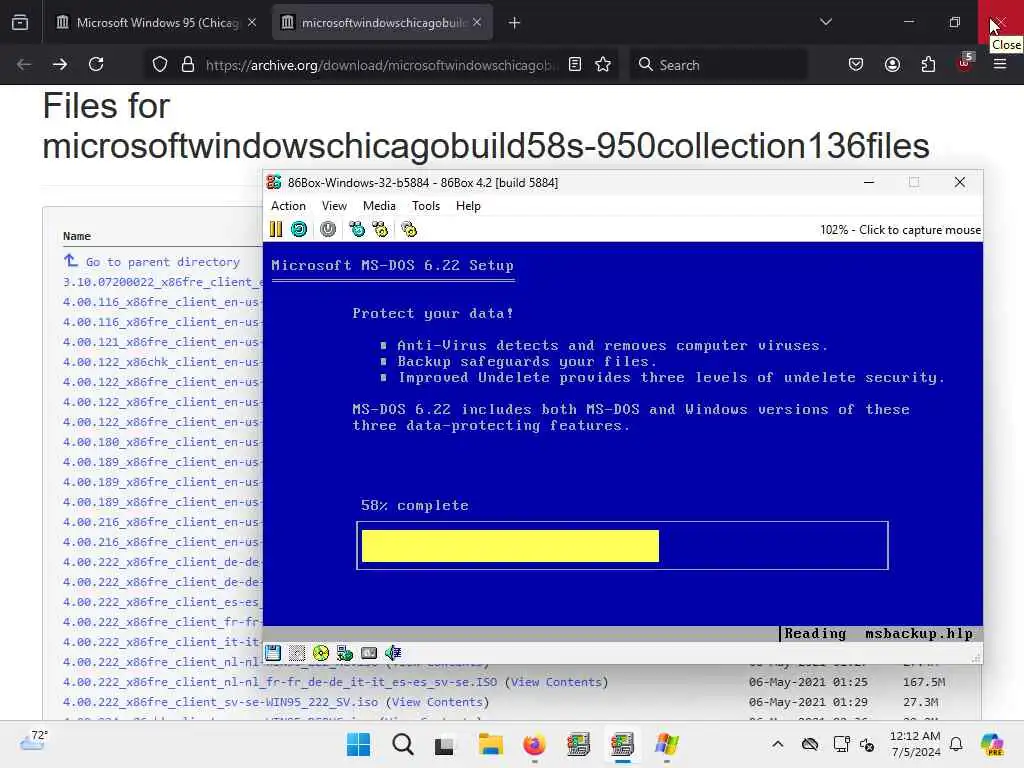The image size is (1024, 768).
Task: Bookmark this page with the star
Action: (x=603, y=64)
